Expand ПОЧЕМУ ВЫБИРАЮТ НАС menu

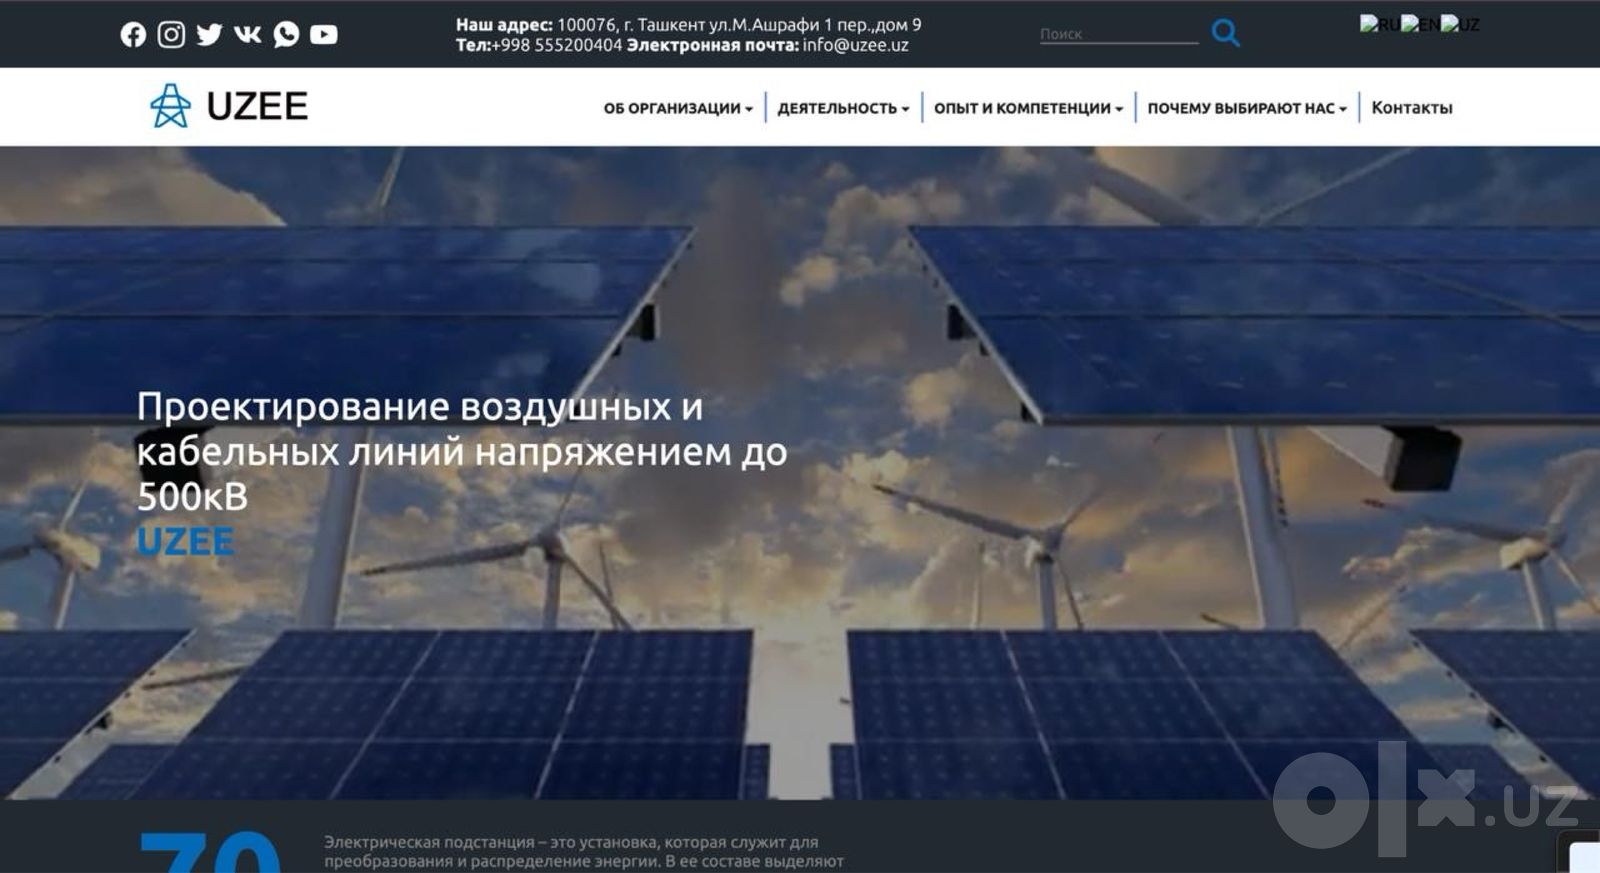pos(1247,108)
